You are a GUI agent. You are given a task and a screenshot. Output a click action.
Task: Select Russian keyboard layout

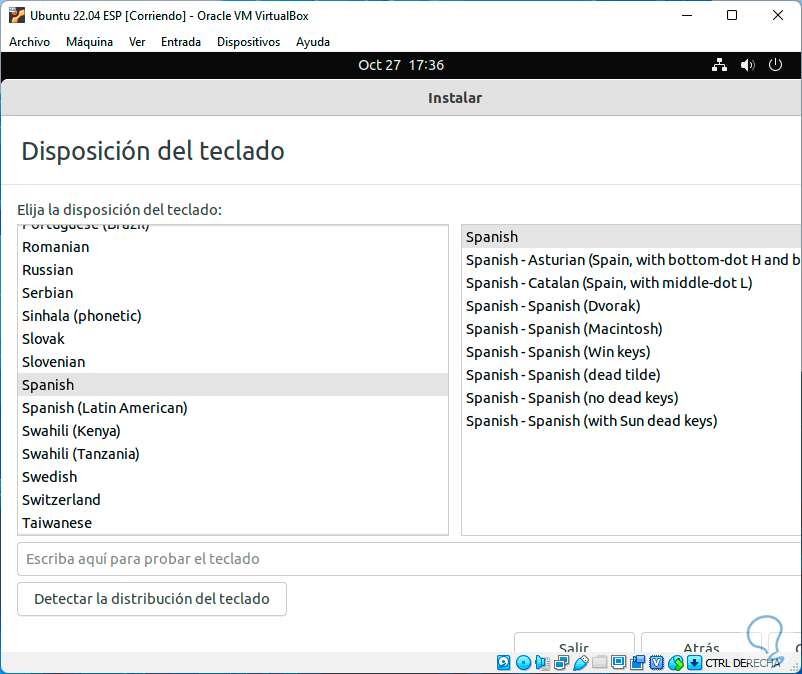click(x=233, y=270)
